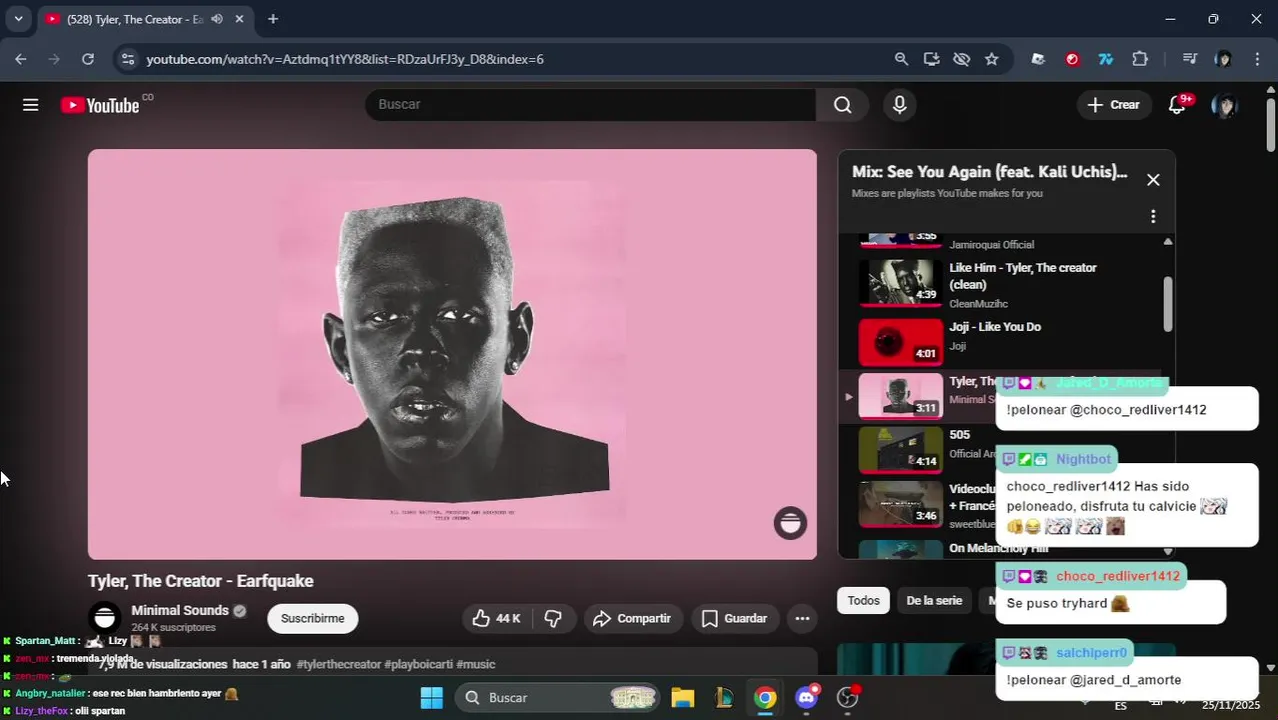This screenshot has width=1278, height=720.
Task: Select the Todos filter chip
Action: pos(863,601)
